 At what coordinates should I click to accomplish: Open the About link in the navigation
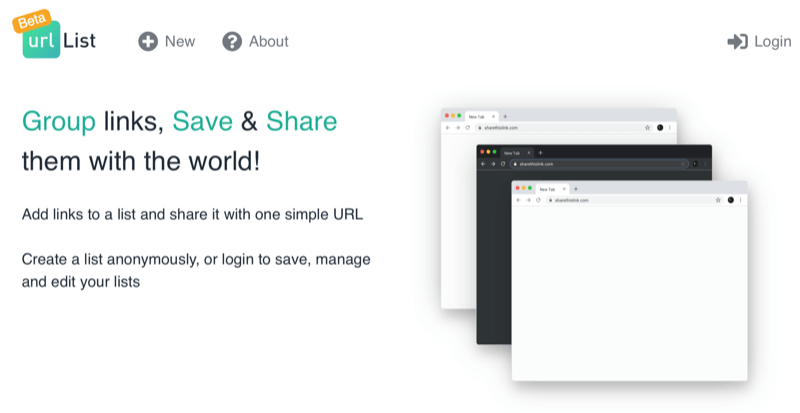click(268, 41)
